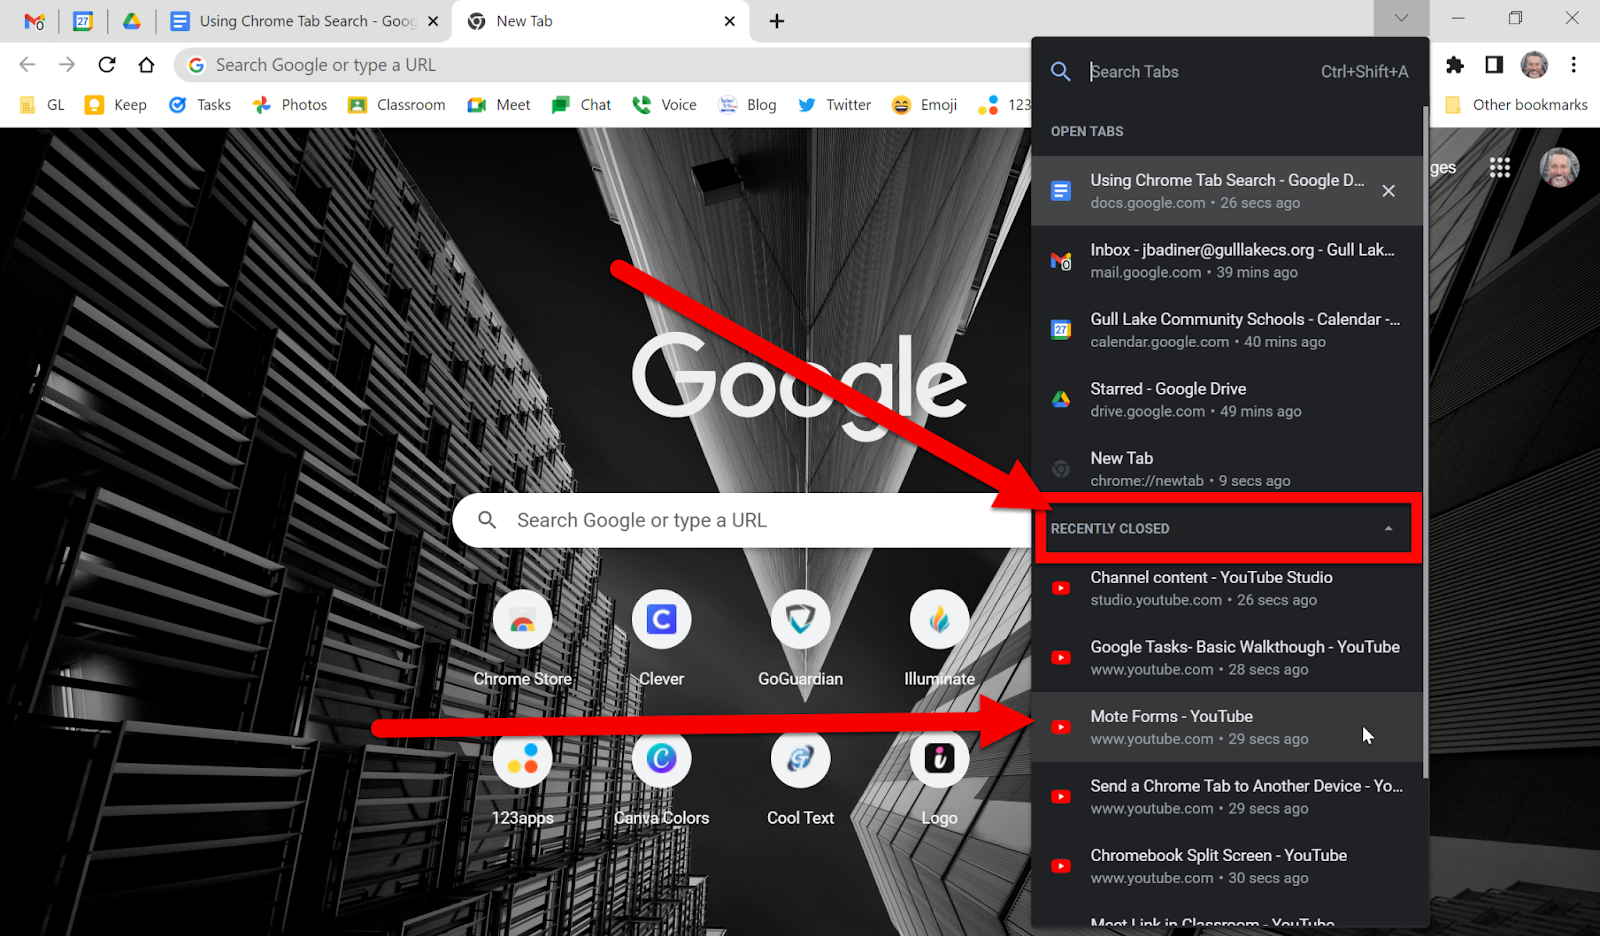Open the 123 bookmark icon
This screenshot has width=1600, height=936.
[1003, 105]
